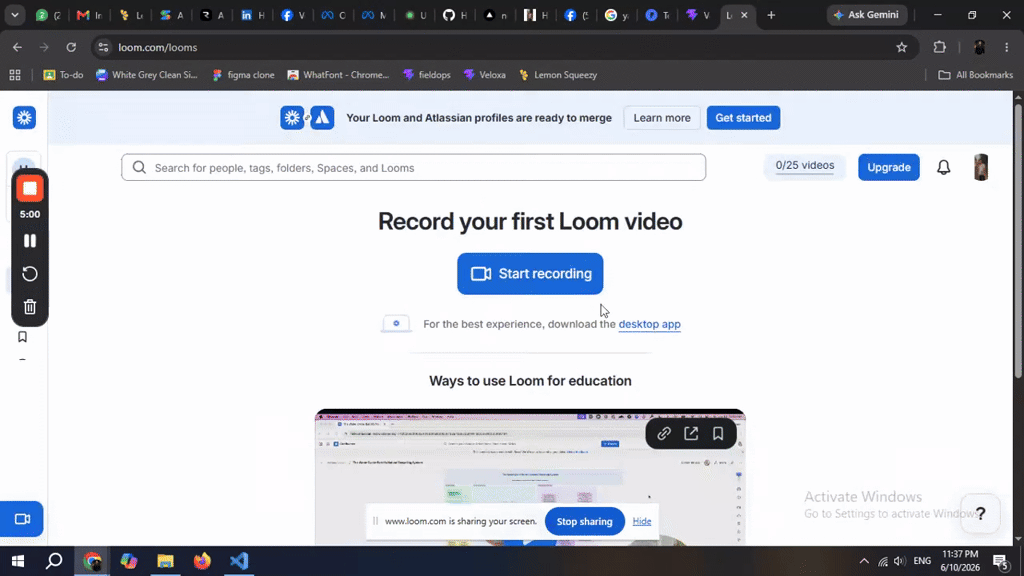Click the Stop sharing button
Viewport: 1024px width, 576px height.
[x=584, y=521]
